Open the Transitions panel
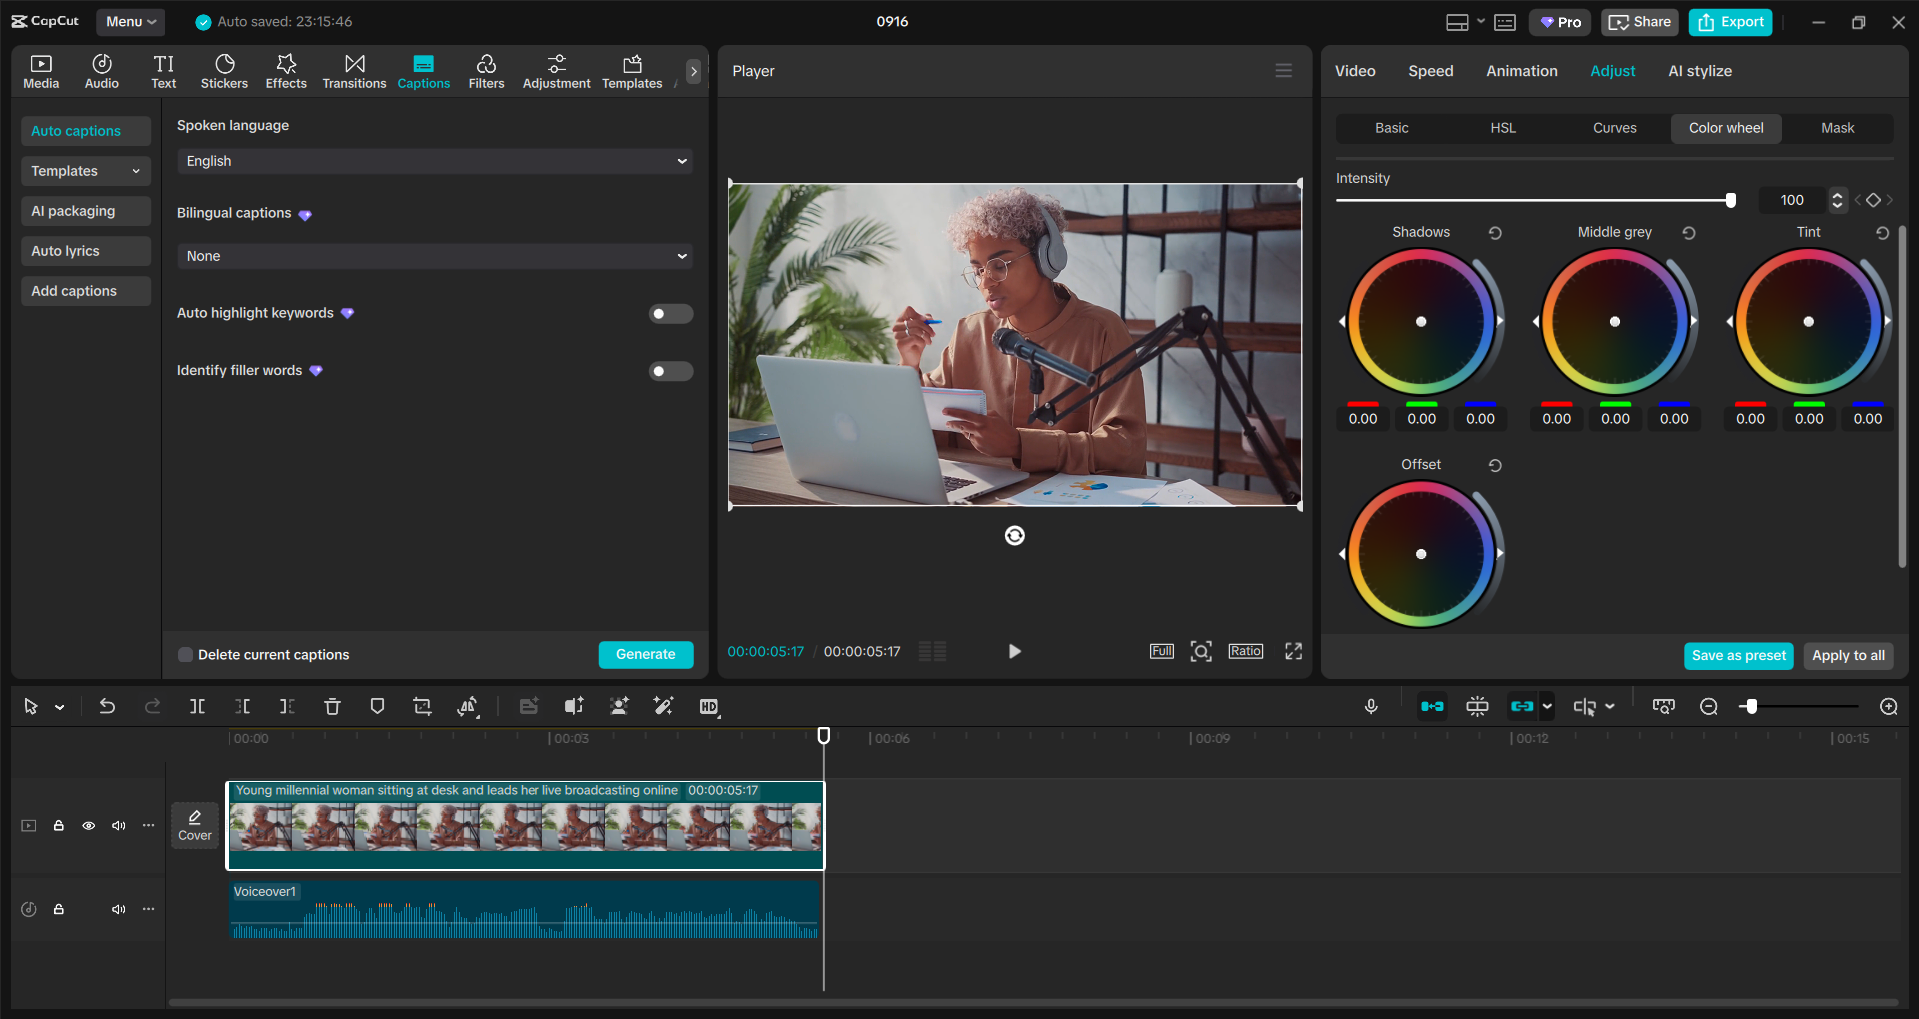 point(354,70)
